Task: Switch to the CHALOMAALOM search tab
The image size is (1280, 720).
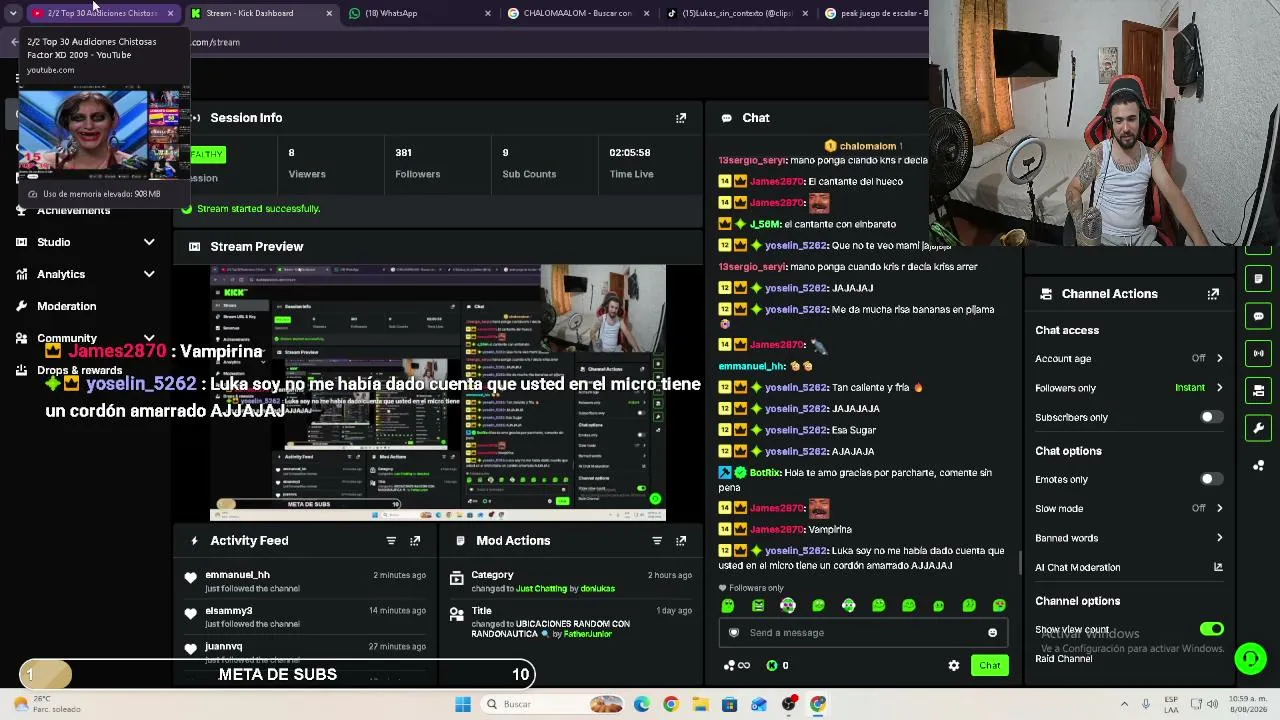Action: point(579,13)
